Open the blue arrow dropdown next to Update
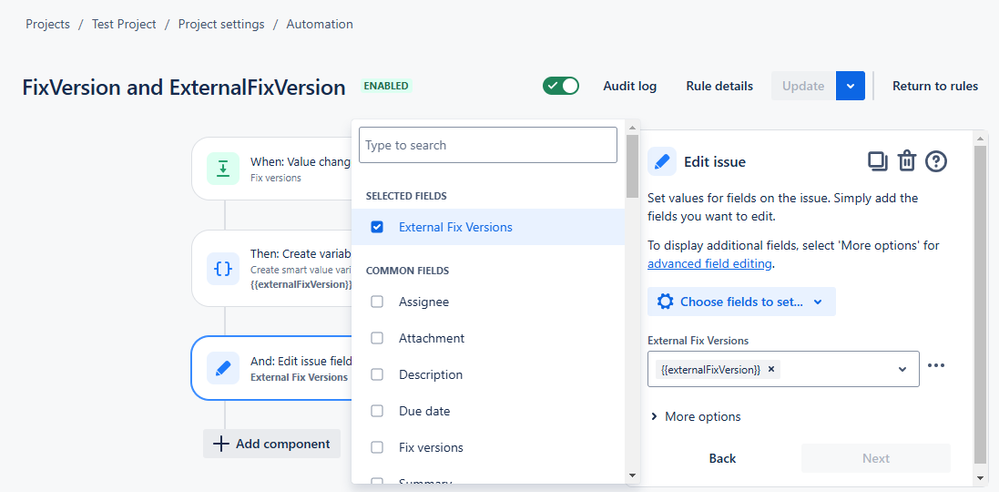The height and width of the screenshot is (492, 999). [851, 86]
